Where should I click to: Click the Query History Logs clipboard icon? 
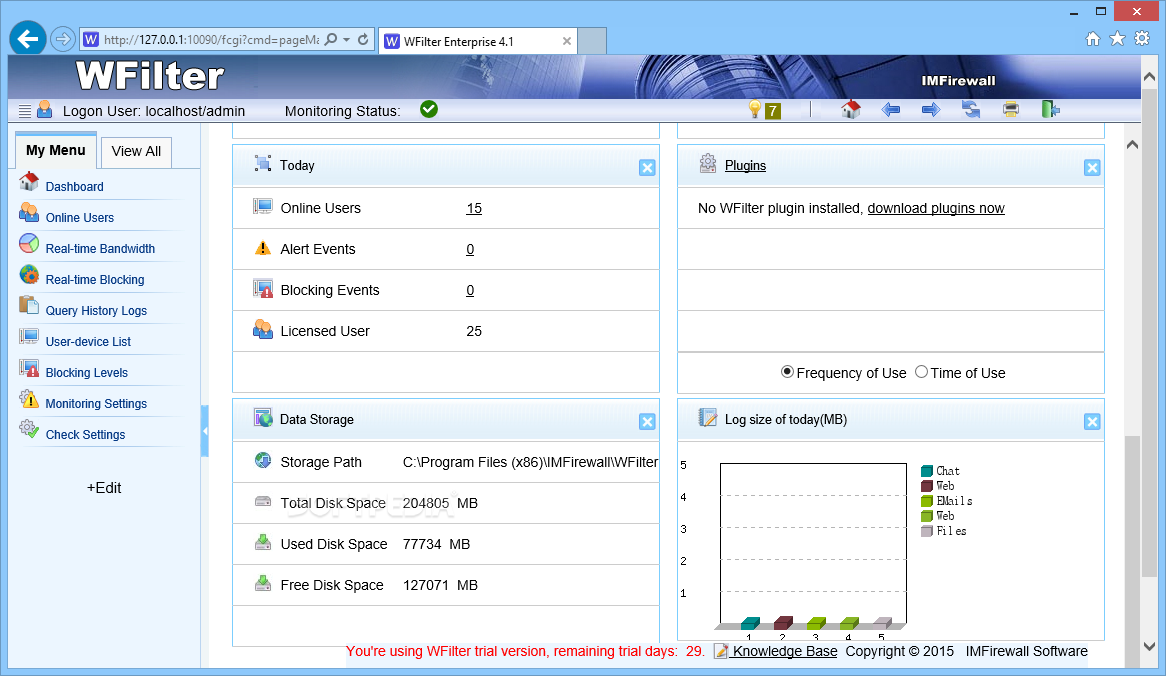click(x=29, y=305)
